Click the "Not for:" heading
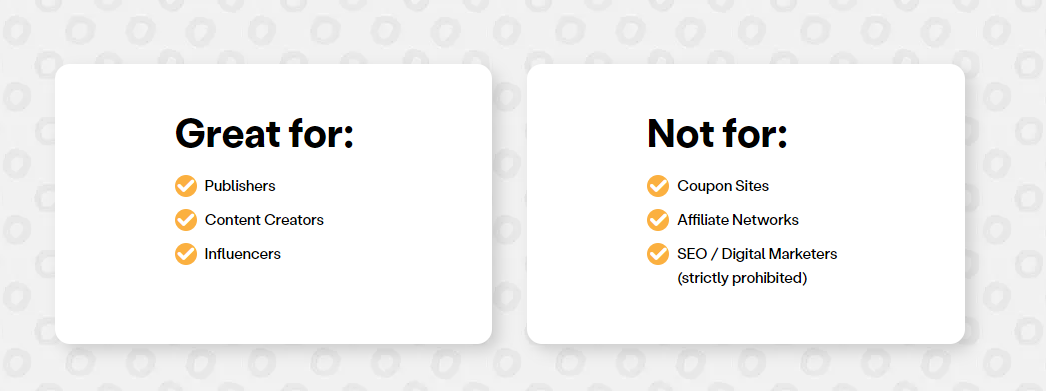Image resolution: width=1046 pixels, height=391 pixels. pos(717,133)
